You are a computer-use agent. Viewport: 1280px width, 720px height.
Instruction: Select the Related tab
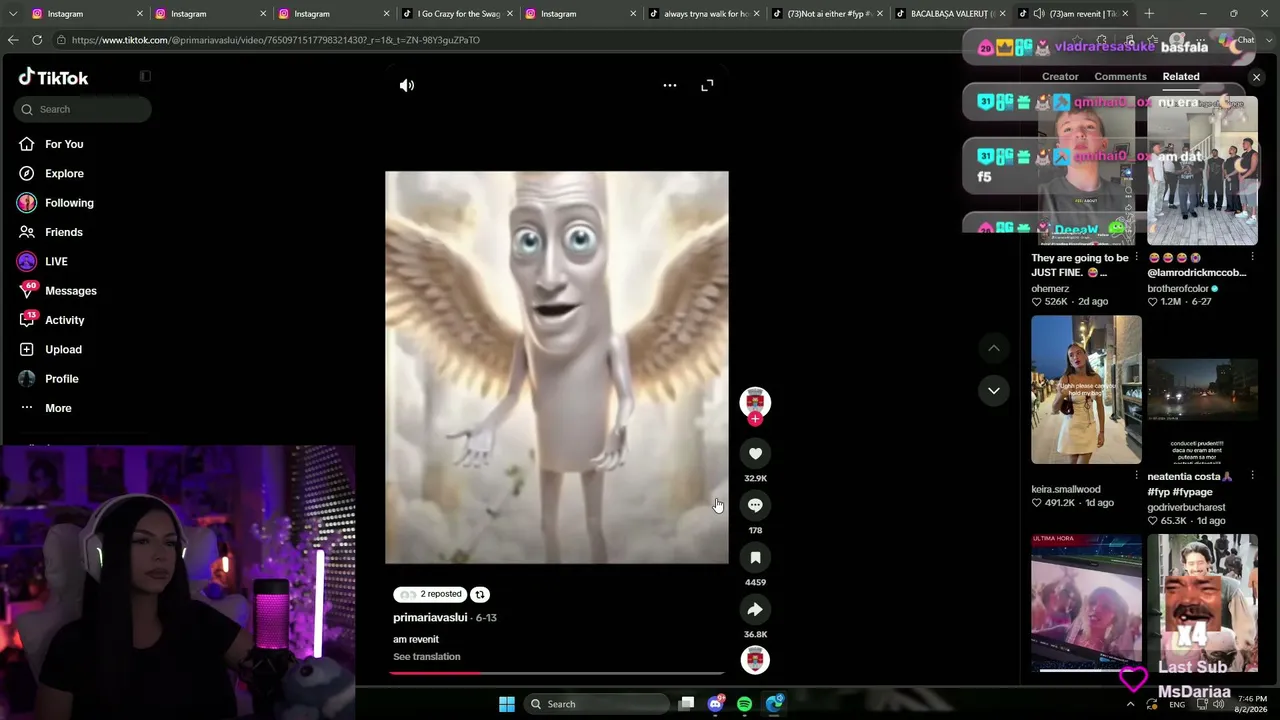click(x=1181, y=76)
